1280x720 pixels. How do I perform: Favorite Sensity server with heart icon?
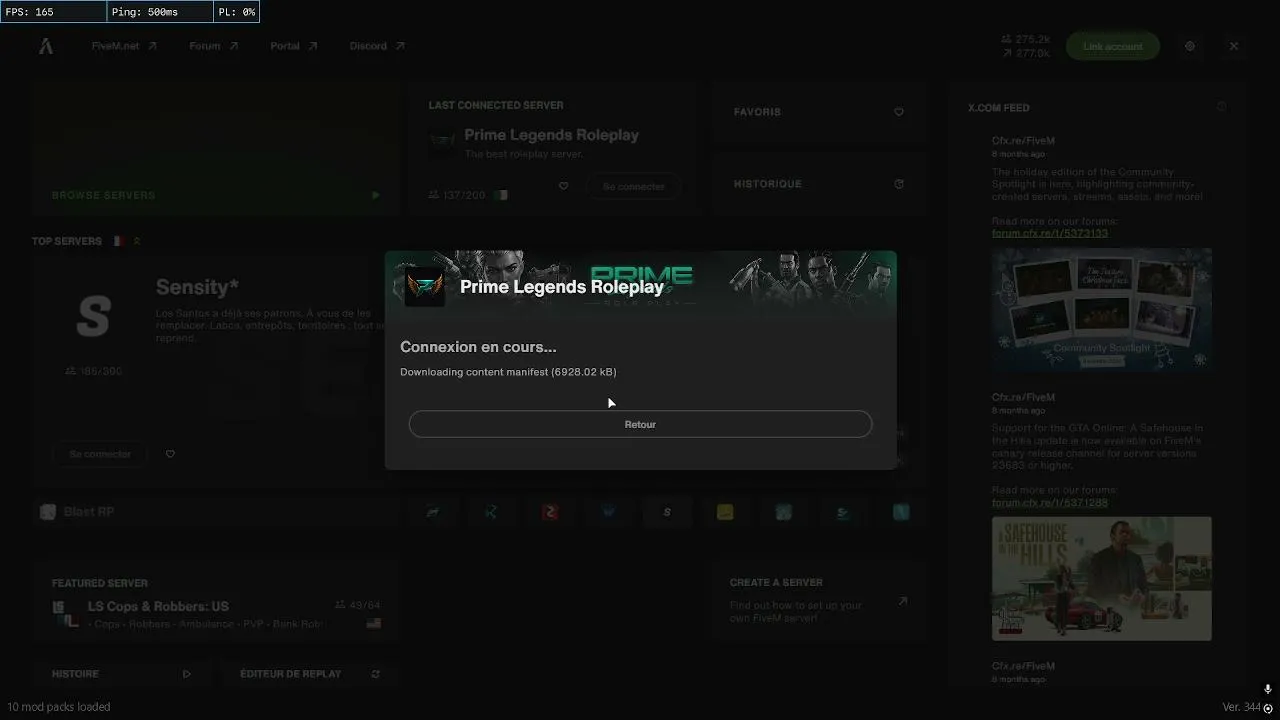click(170, 454)
